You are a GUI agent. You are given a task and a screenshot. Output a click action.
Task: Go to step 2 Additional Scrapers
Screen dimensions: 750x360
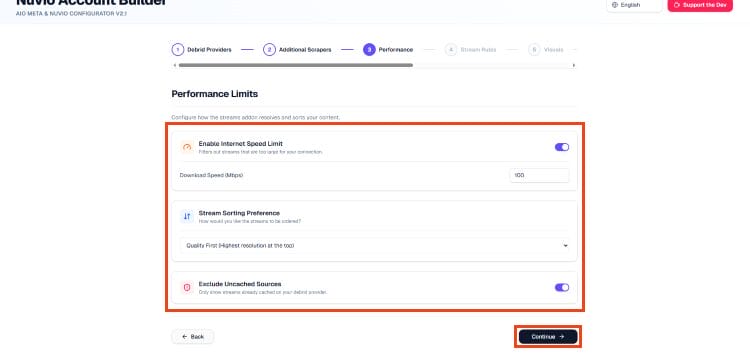pyautogui.click(x=297, y=50)
